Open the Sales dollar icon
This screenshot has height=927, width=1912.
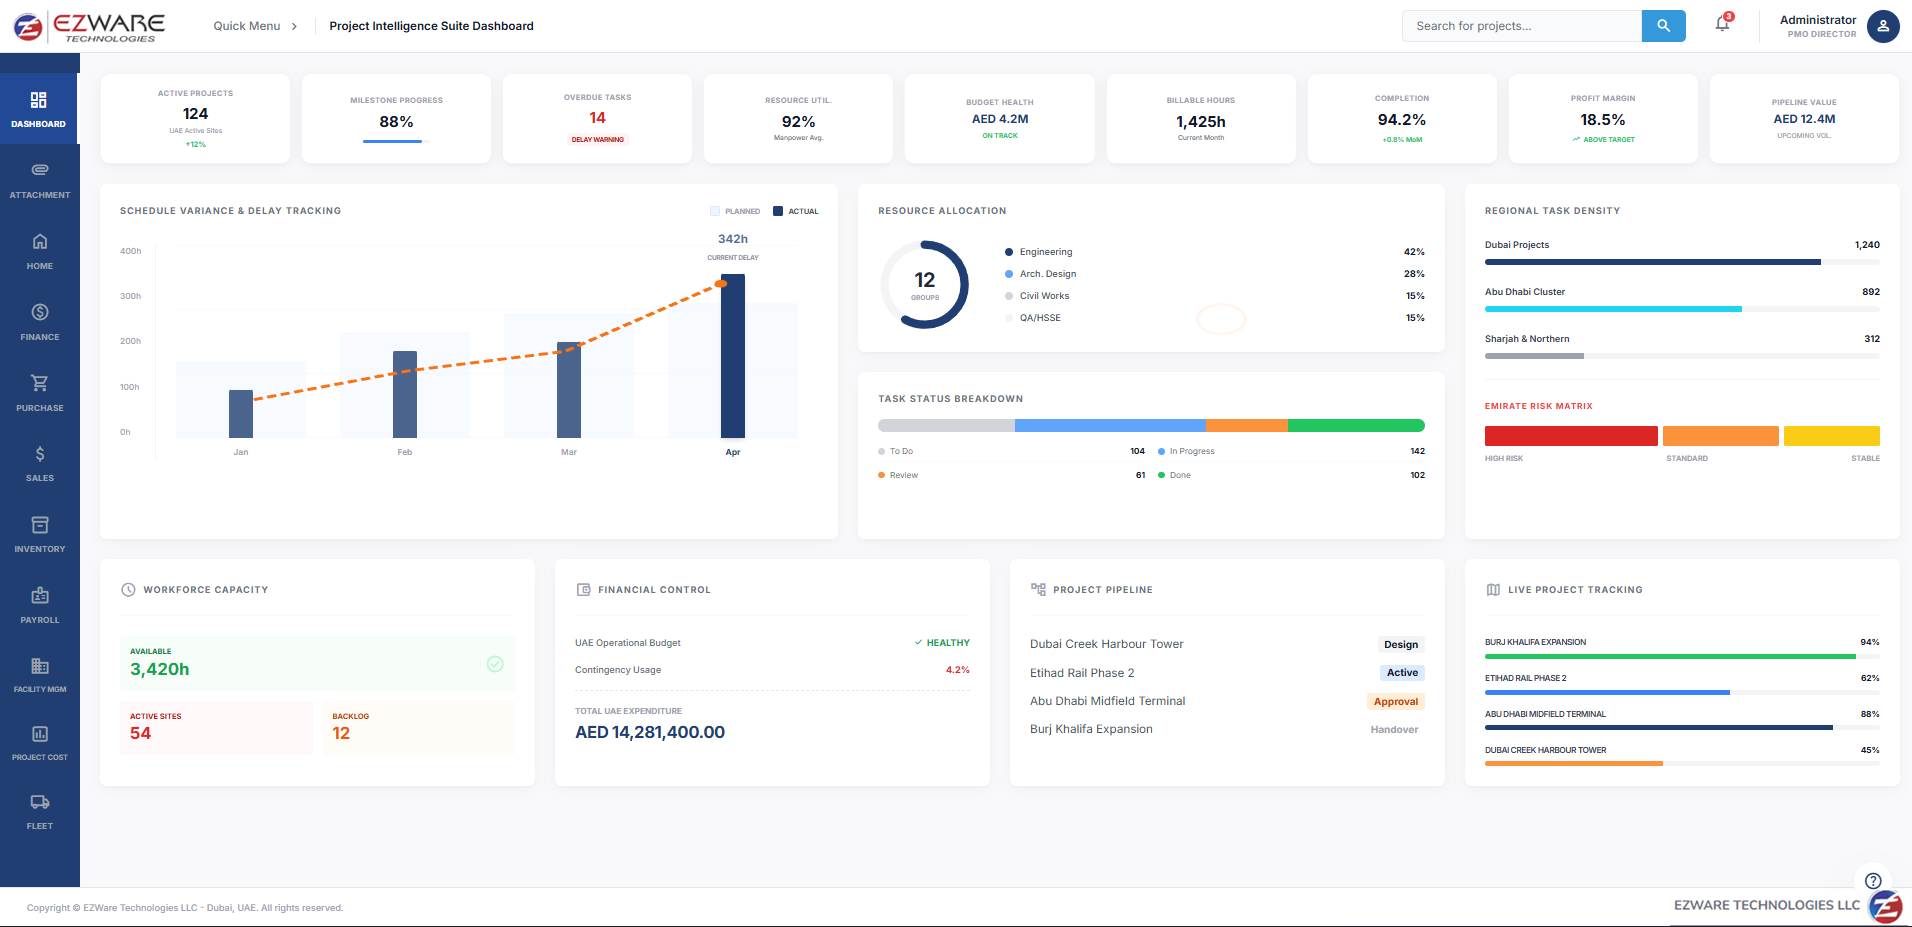40,454
